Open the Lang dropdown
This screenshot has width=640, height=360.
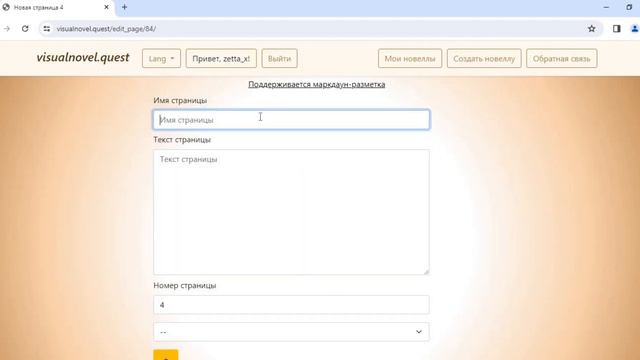161,58
